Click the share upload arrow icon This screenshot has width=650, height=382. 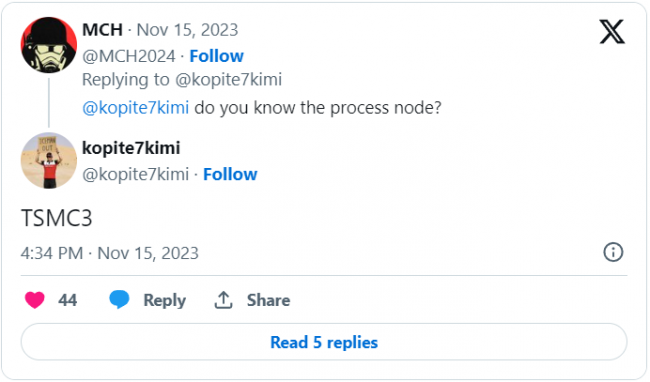point(223,300)
